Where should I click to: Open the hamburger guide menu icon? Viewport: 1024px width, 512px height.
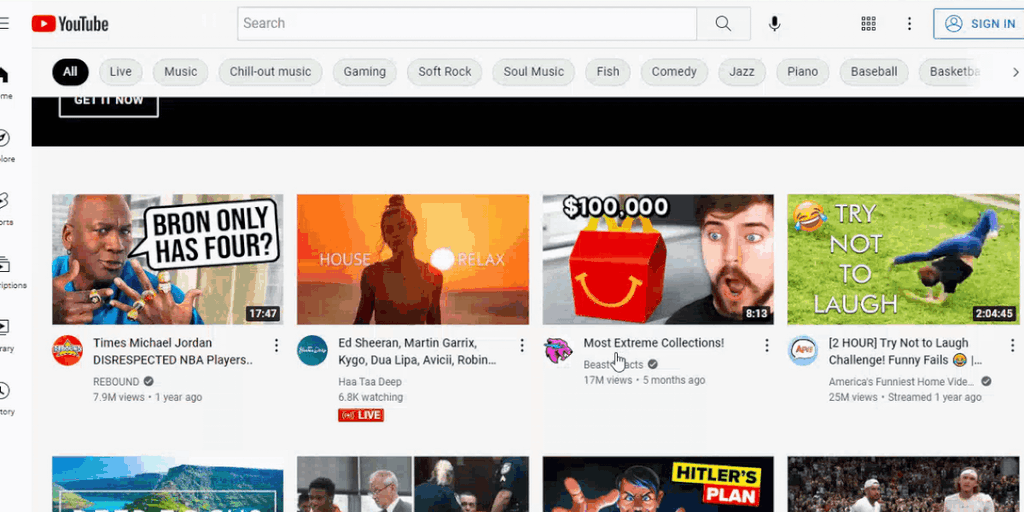click(x=4, y=24)
